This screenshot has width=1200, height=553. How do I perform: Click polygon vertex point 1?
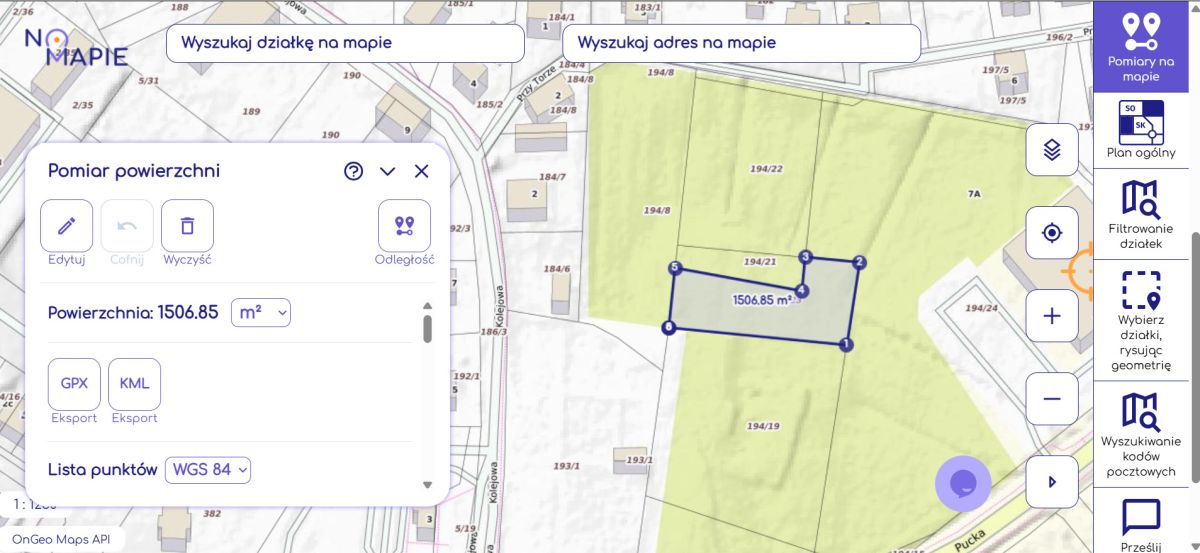click(x=846, y=345)
